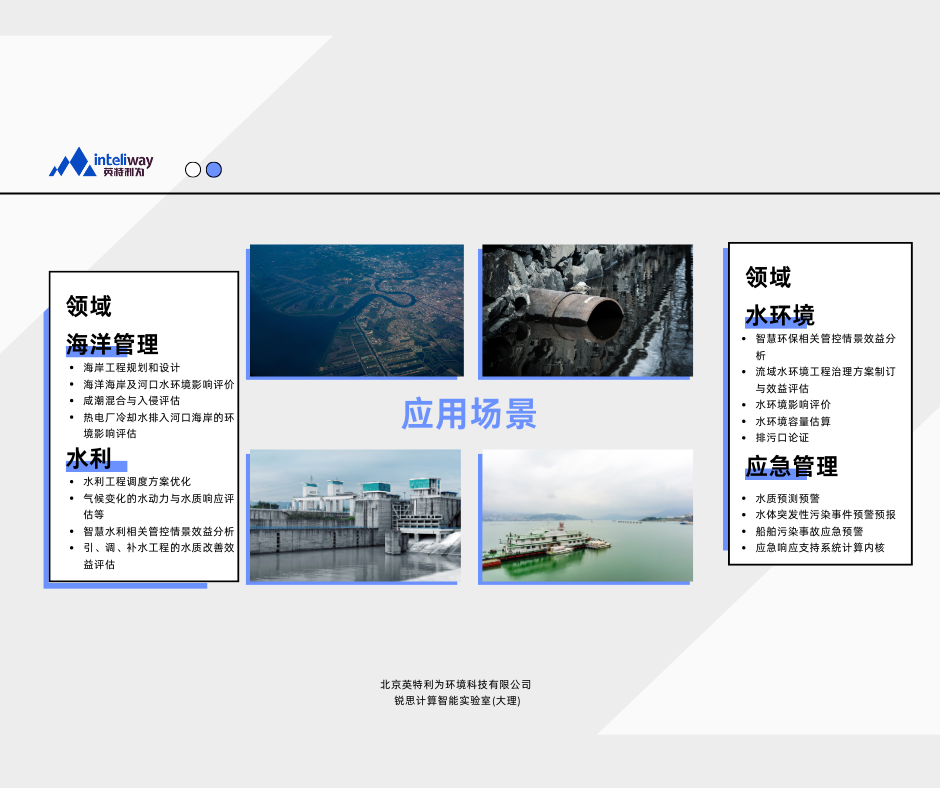Click the 北京英特利为环境科技有限公司 footer text
The height and width of the screenshot is (788, 940).
pos(455,685)
